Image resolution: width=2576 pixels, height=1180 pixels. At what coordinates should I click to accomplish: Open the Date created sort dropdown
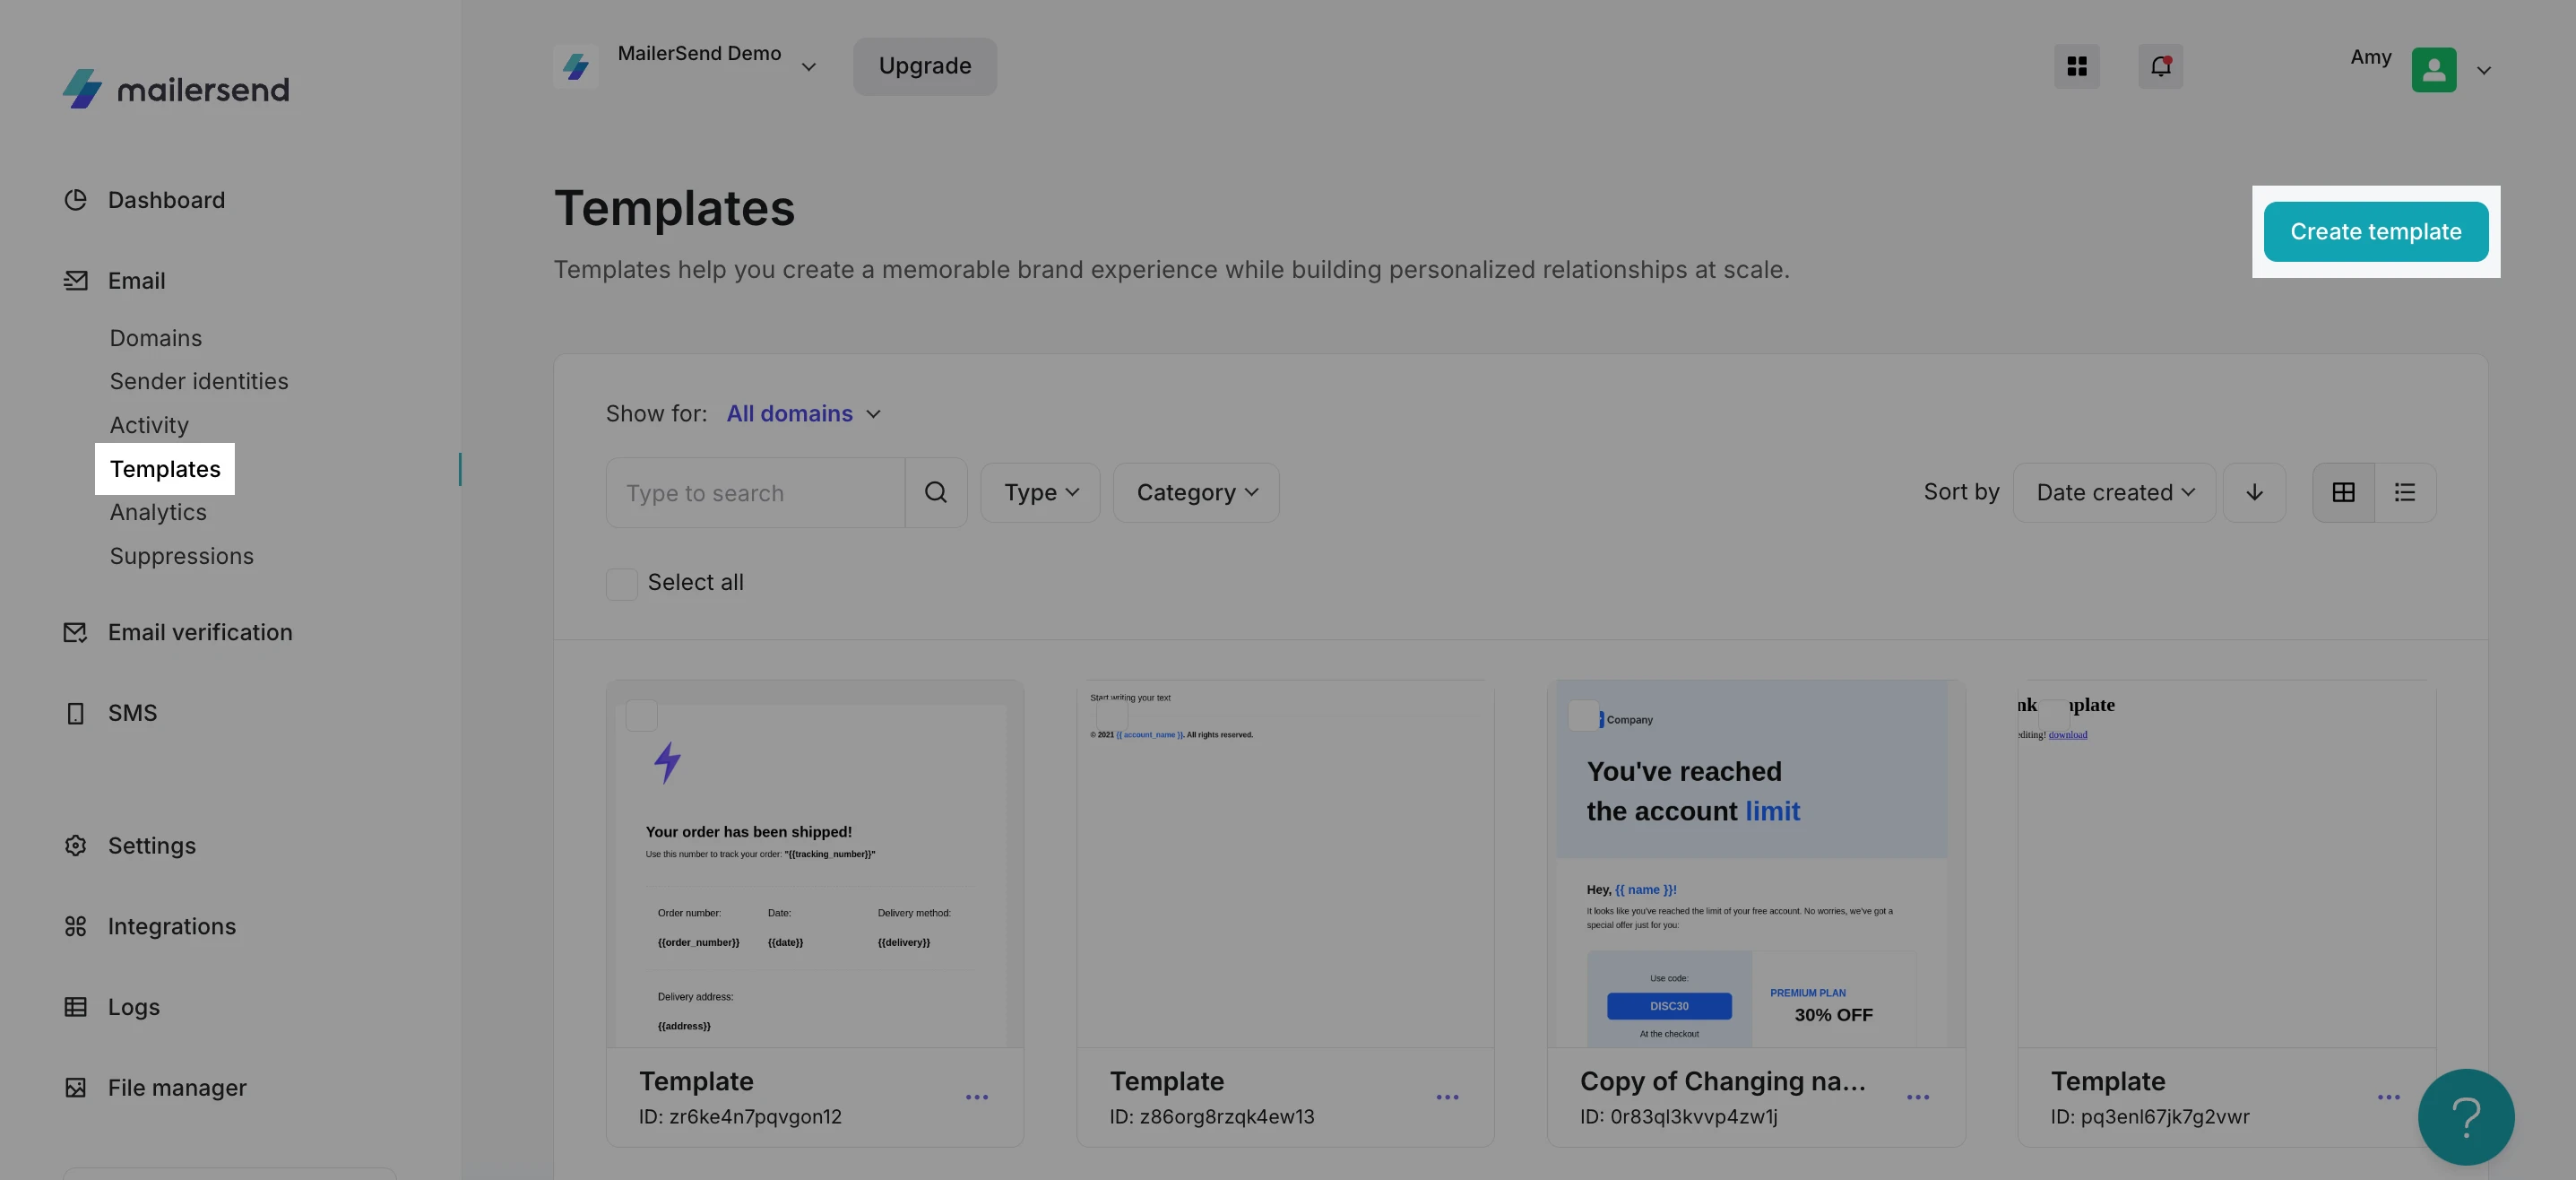pos(2114,492)
